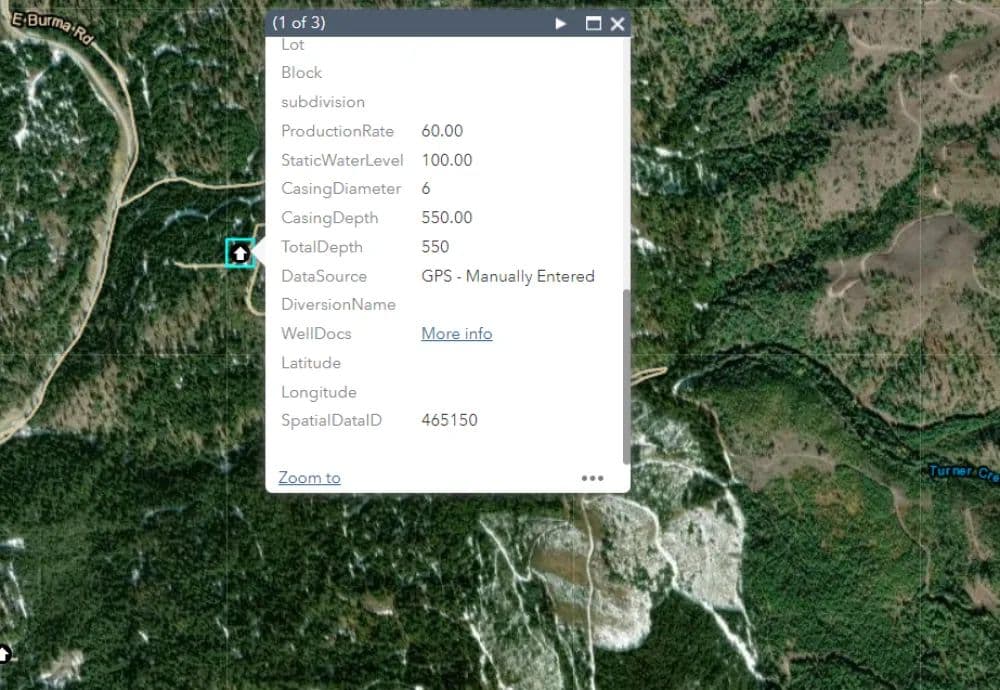
Task: Select the SpatialDataID value 465150
Action: click(449, 421)
